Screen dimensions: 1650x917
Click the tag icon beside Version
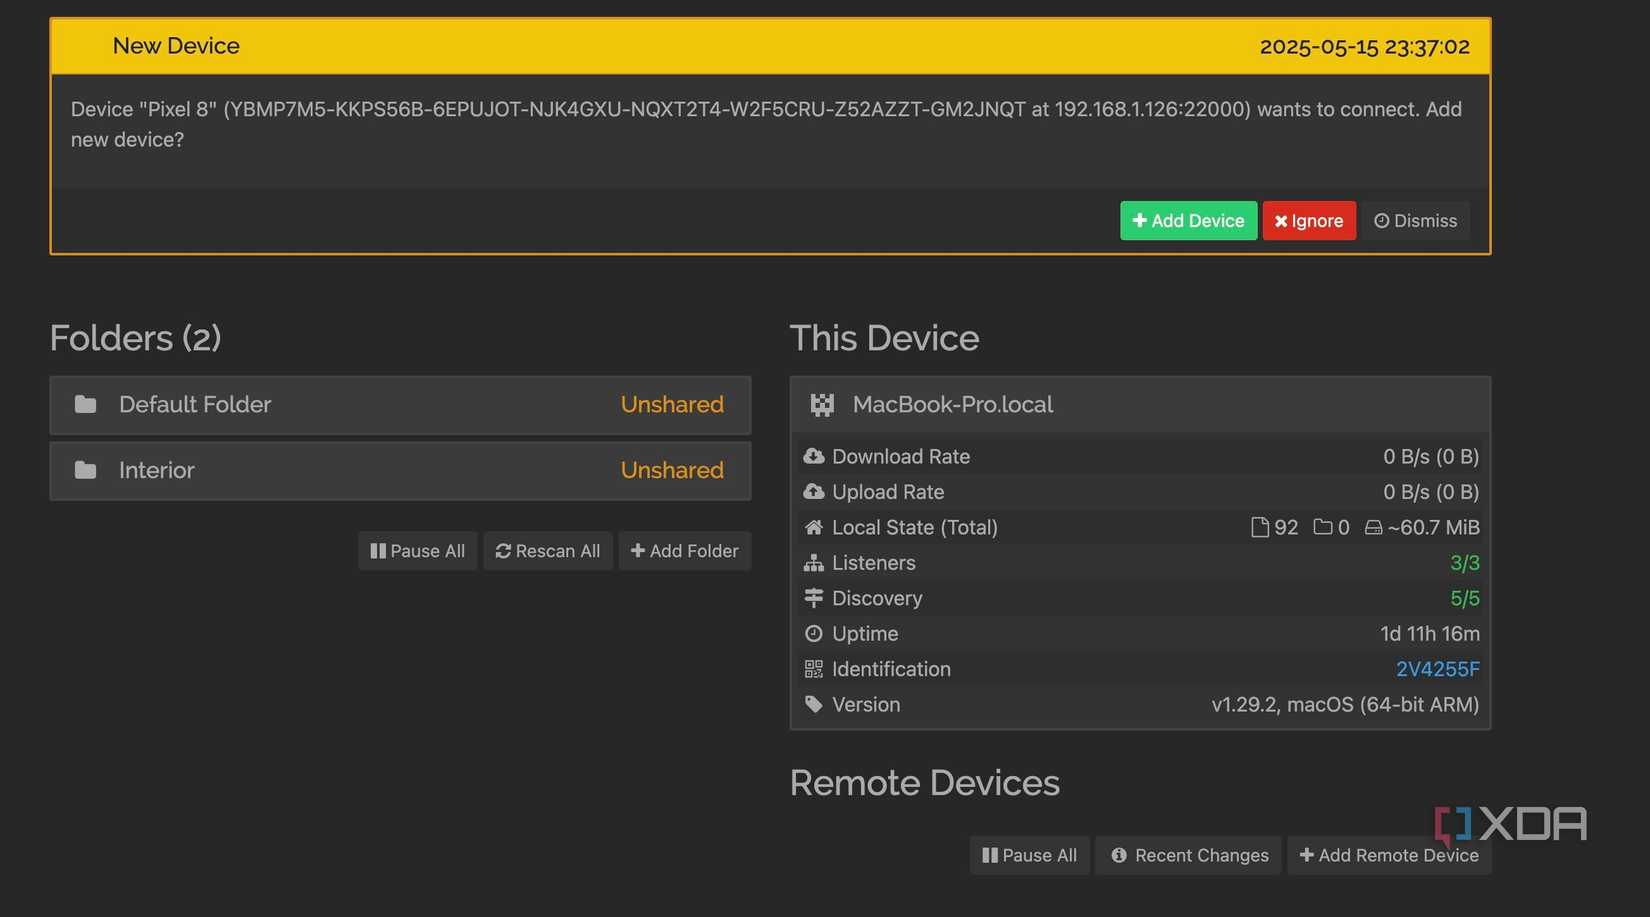pyautogui.click(x=813, y=704)
